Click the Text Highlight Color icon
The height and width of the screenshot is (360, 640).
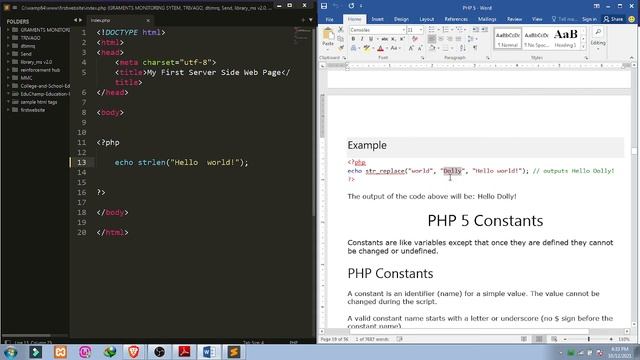tap(367, 48)
